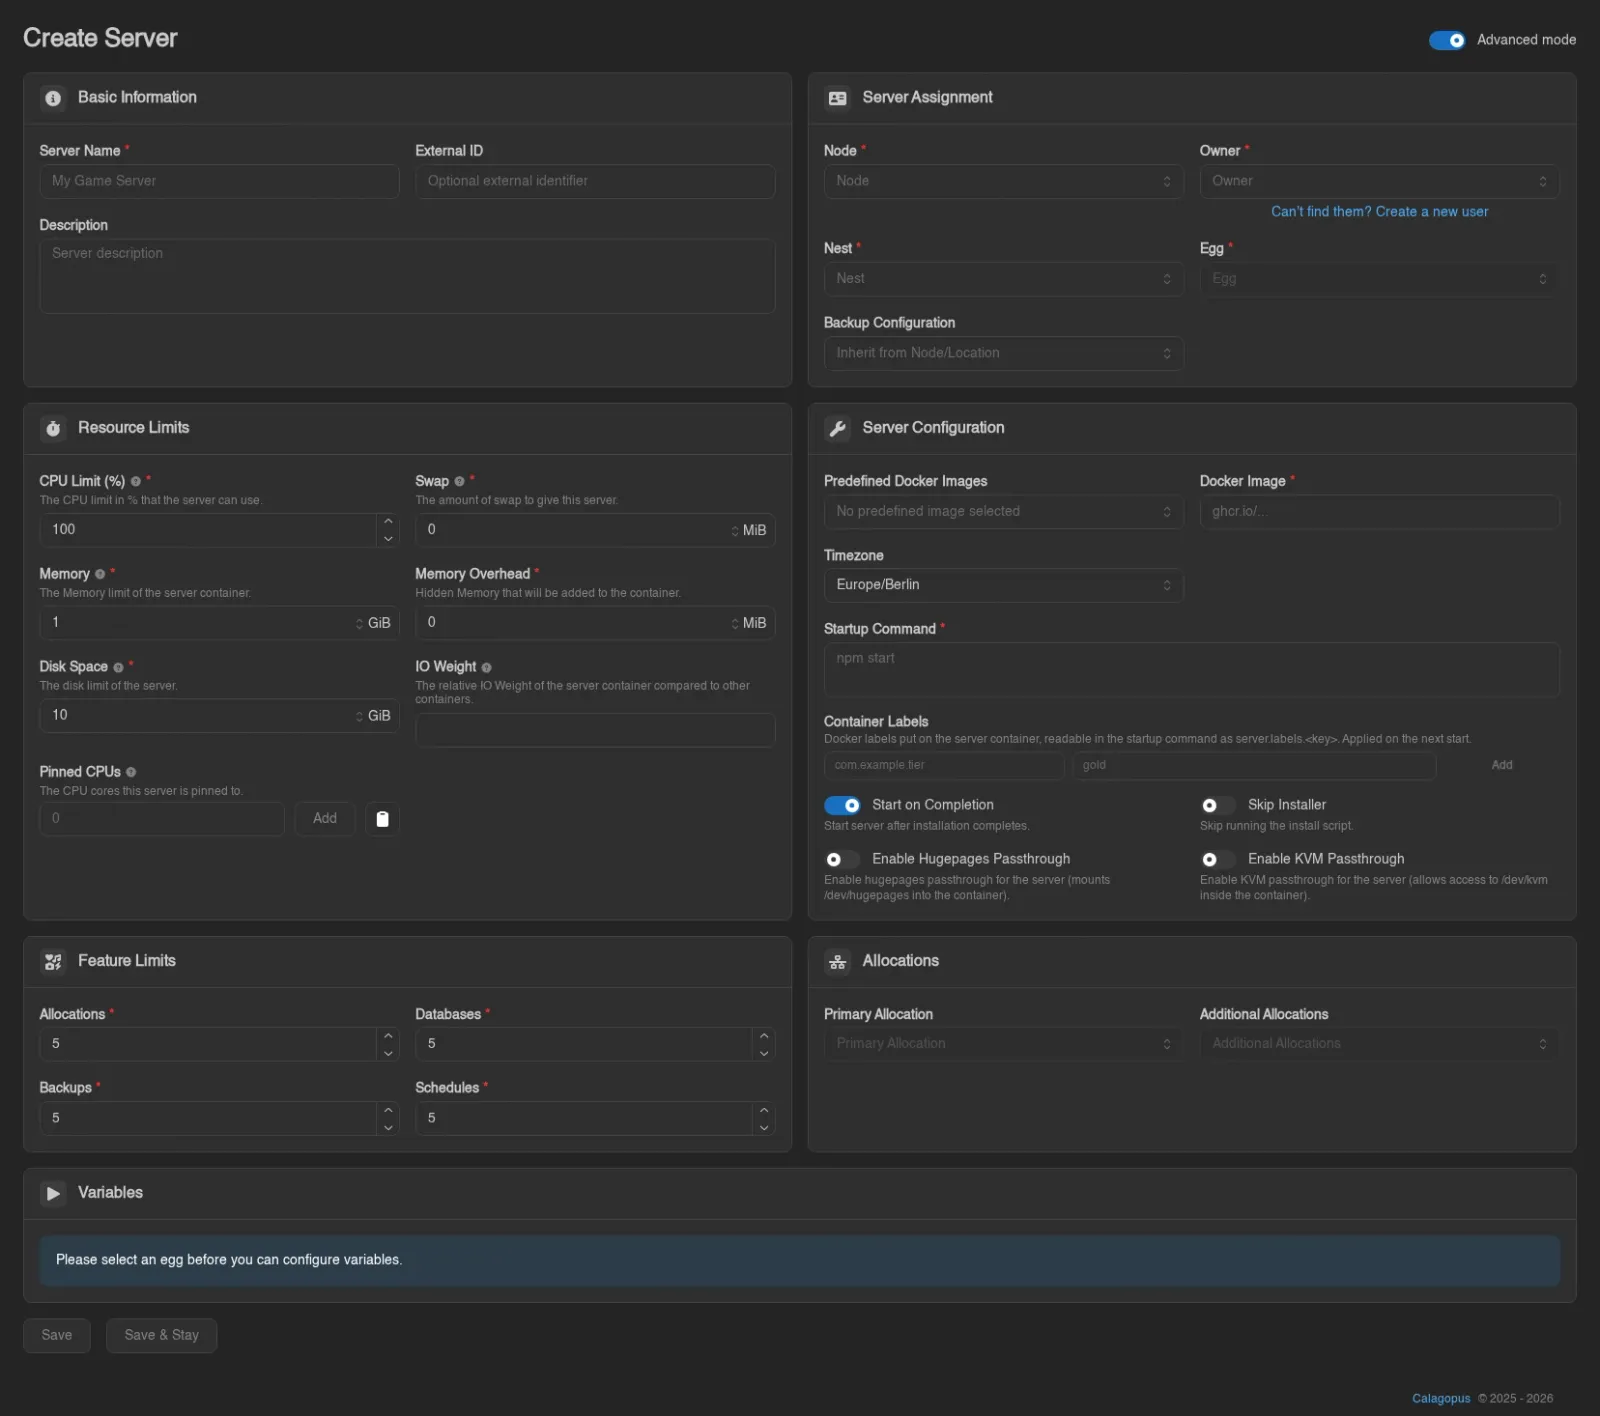1600x1416 pixels.
Task: Click the Basic Information info icon
Action: tap(53, 98)
